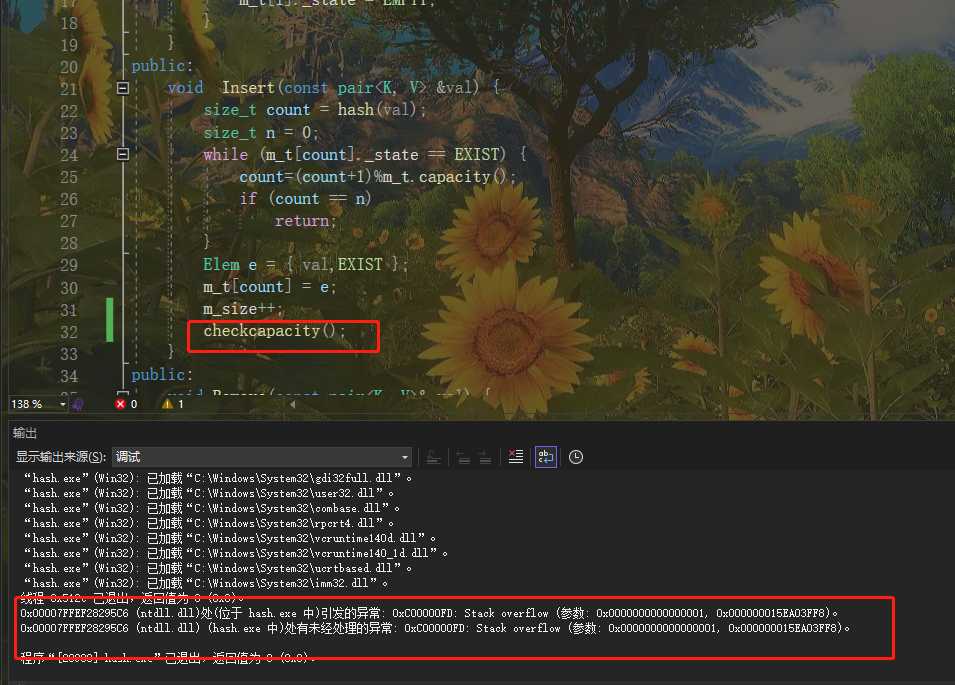Click 'm_size++;' on line 31
The image size is (955, 685).
click(x=243, y=309)
